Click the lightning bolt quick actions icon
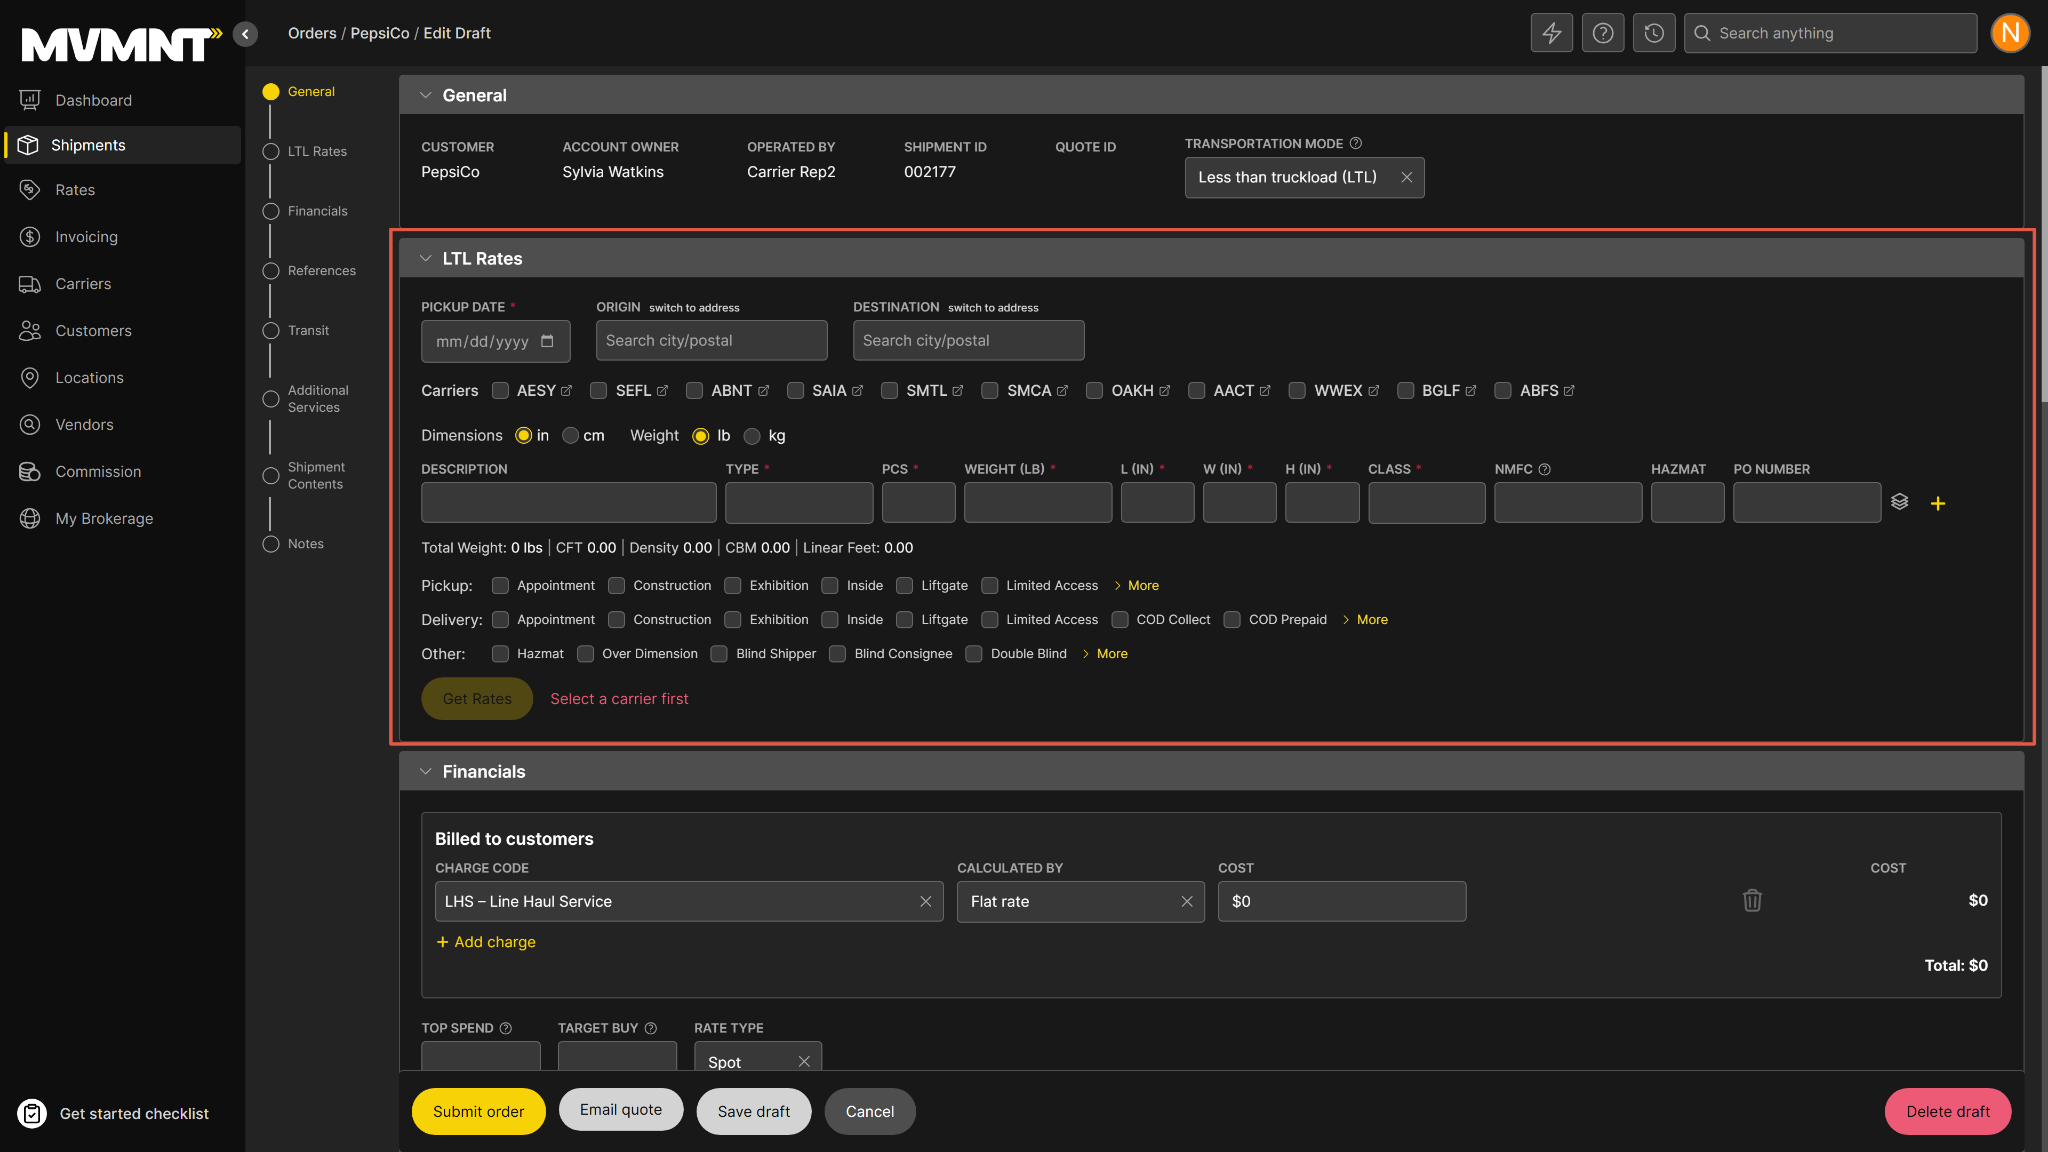 point(1551,33)
